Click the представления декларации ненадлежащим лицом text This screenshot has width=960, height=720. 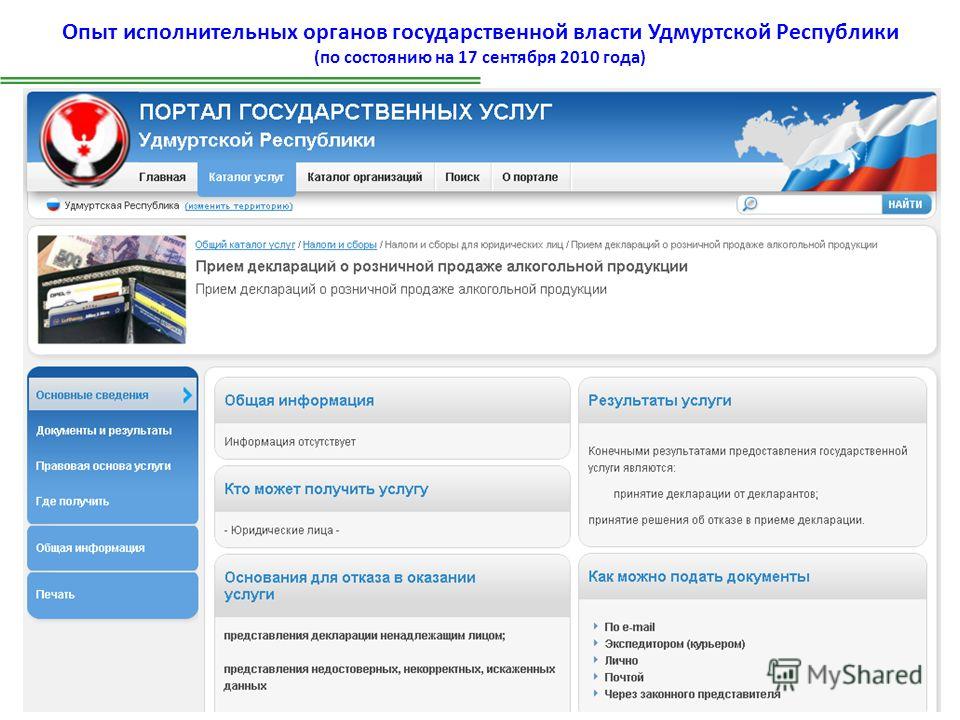click(364, 636)
